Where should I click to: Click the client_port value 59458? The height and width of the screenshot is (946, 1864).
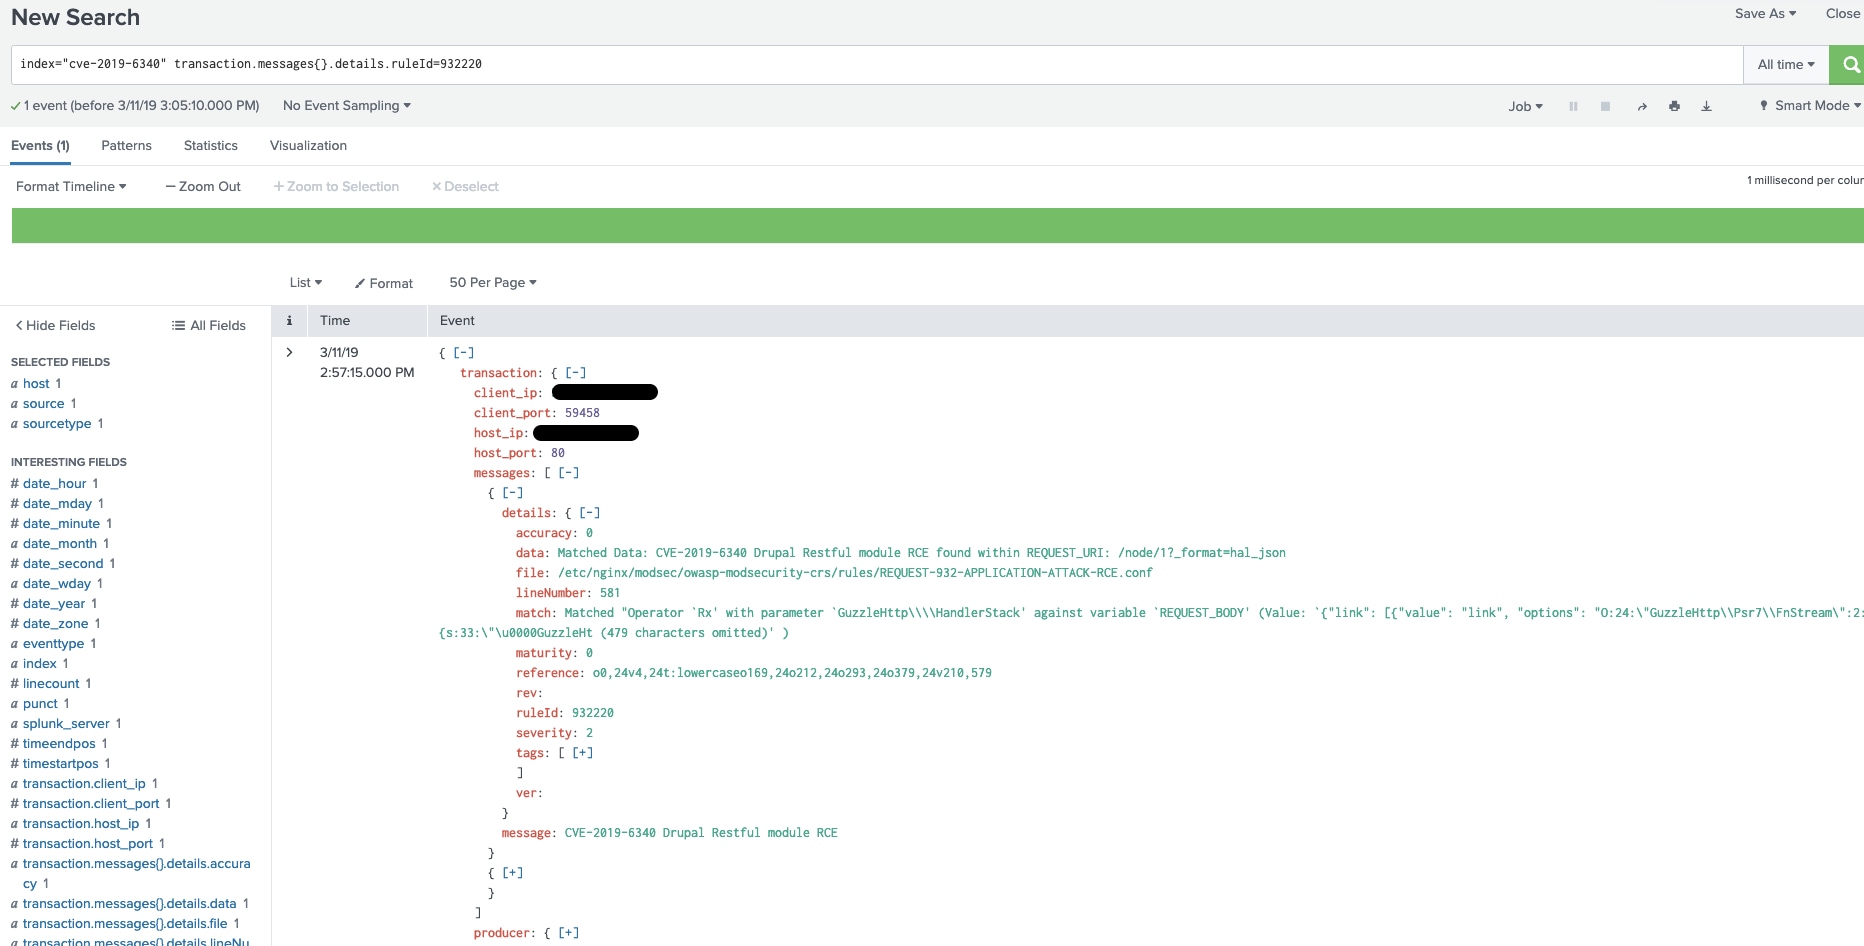[x=582, y=413]
